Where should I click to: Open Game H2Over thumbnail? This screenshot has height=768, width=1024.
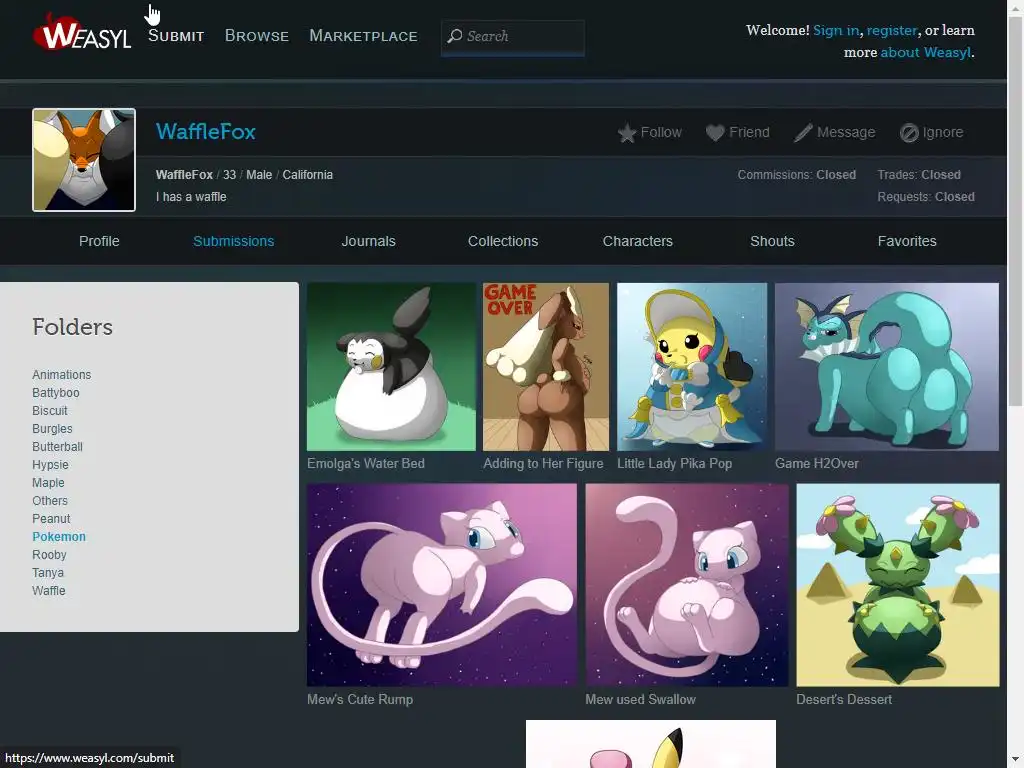[887, 366]
